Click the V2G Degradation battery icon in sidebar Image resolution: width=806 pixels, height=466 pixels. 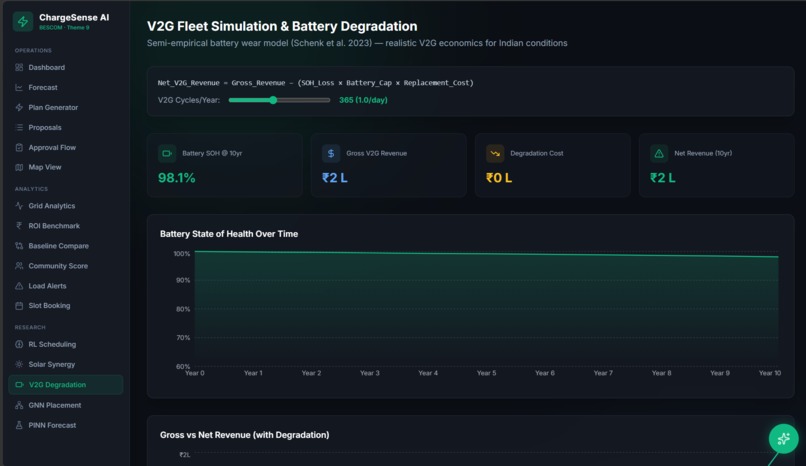[20, 384]
